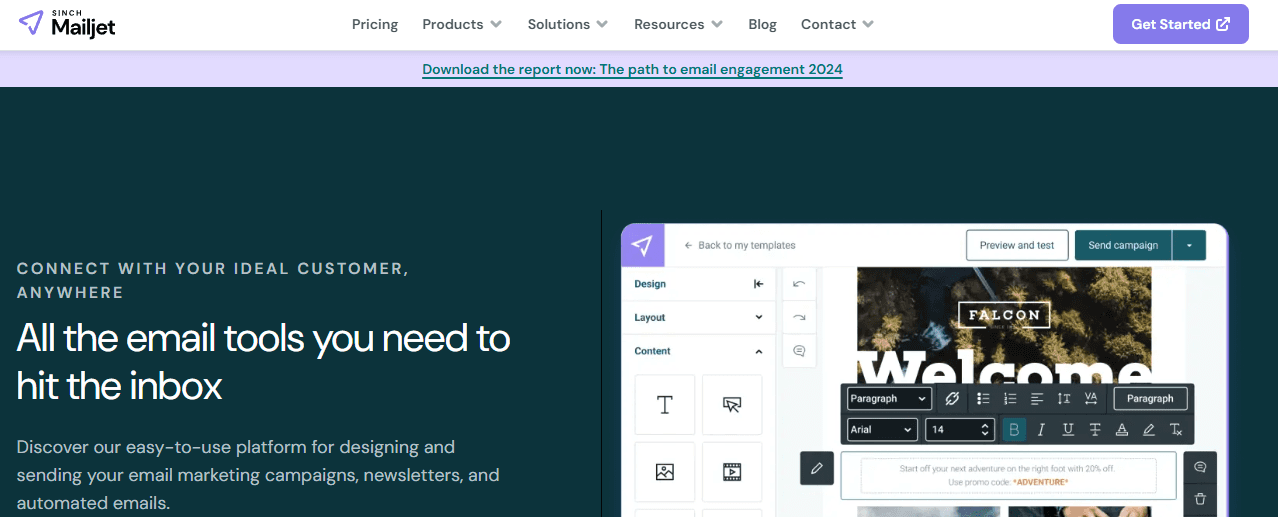This screenshot has height=517, width=1278.
Task: Open the highlight color picker
Action: click(x=1149, y=429)
